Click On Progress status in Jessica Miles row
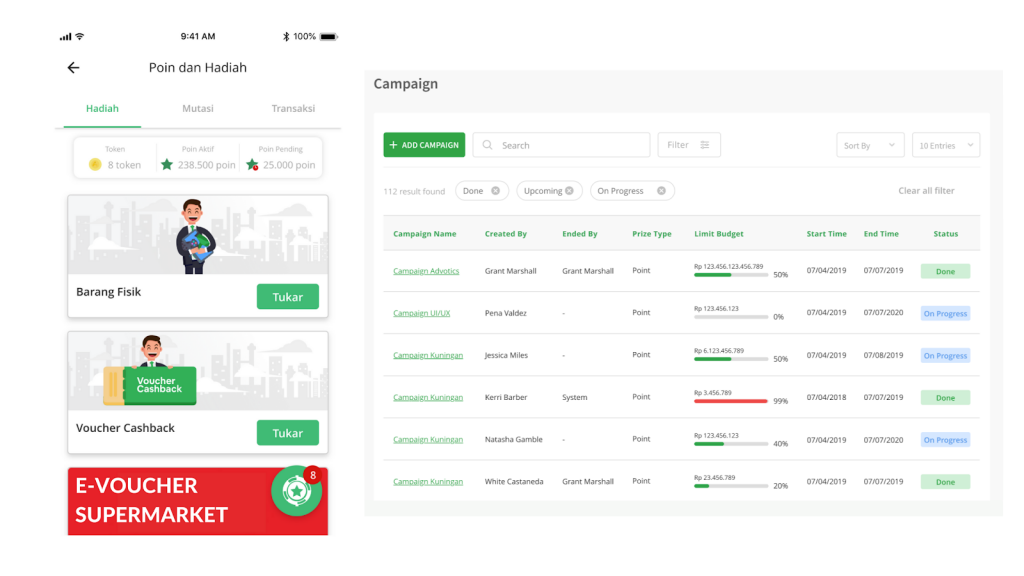Image resolution: width=1024 pixels, height=576 pixels. point(946,355)
